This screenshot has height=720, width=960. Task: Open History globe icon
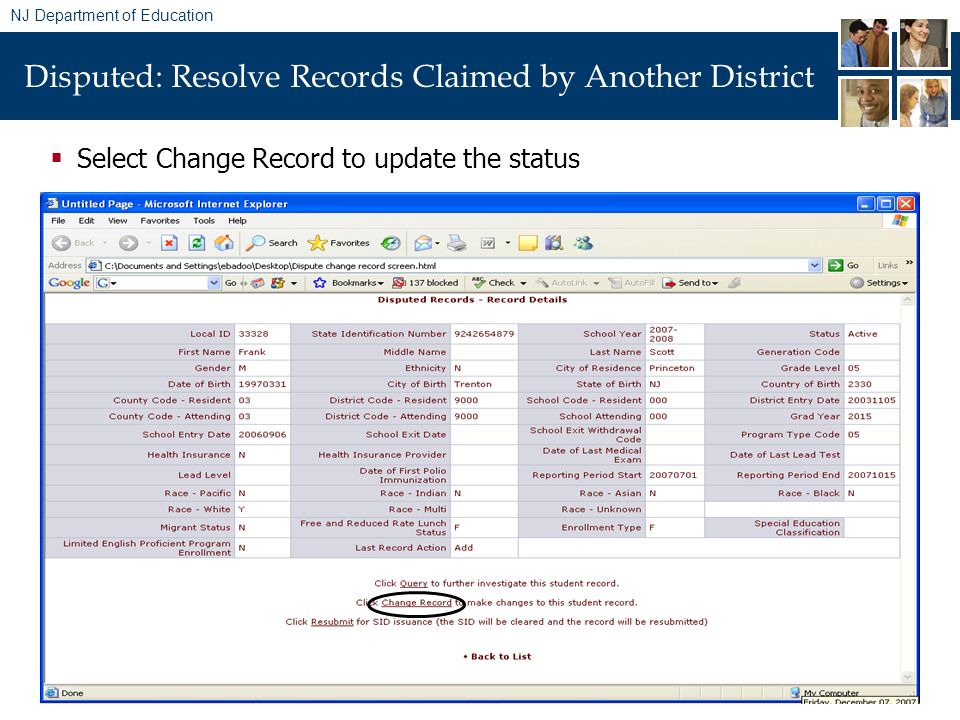[x=390, y=243]
